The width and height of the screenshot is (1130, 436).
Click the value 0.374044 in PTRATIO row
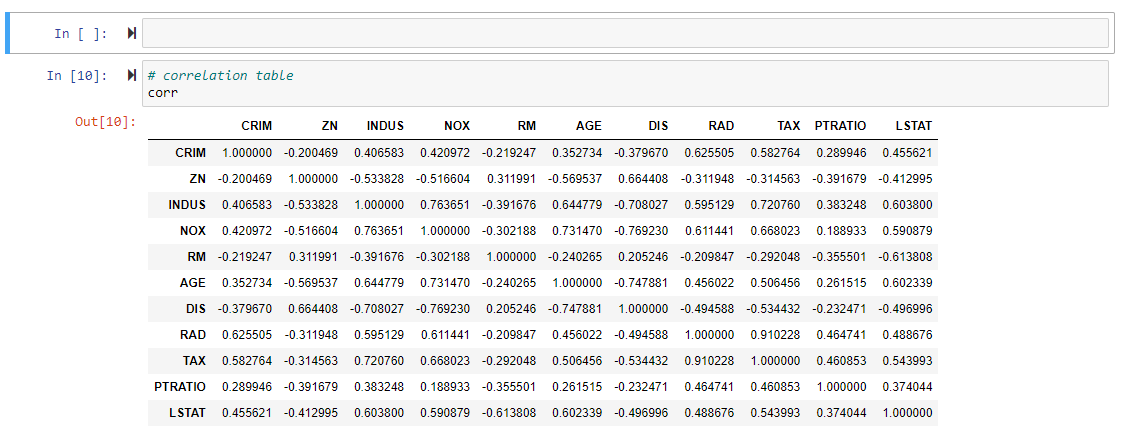click(907, 387)
